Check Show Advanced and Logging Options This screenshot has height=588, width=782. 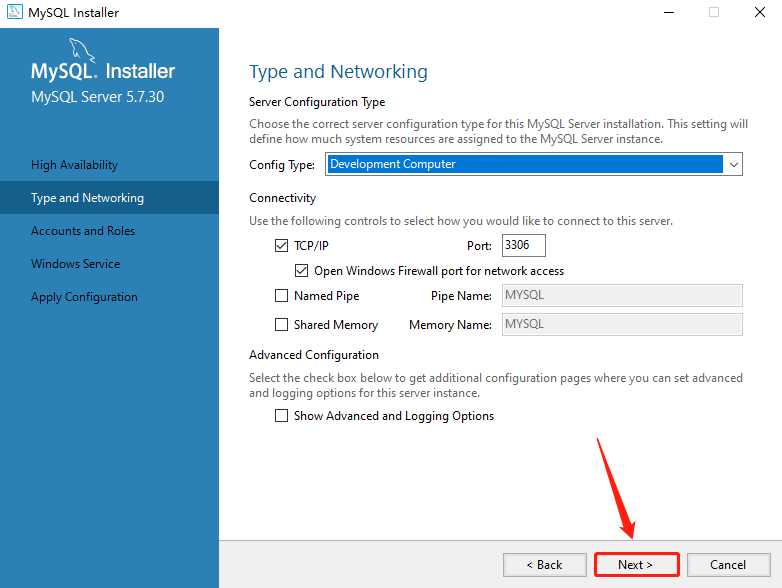click(x=281, y=415)
